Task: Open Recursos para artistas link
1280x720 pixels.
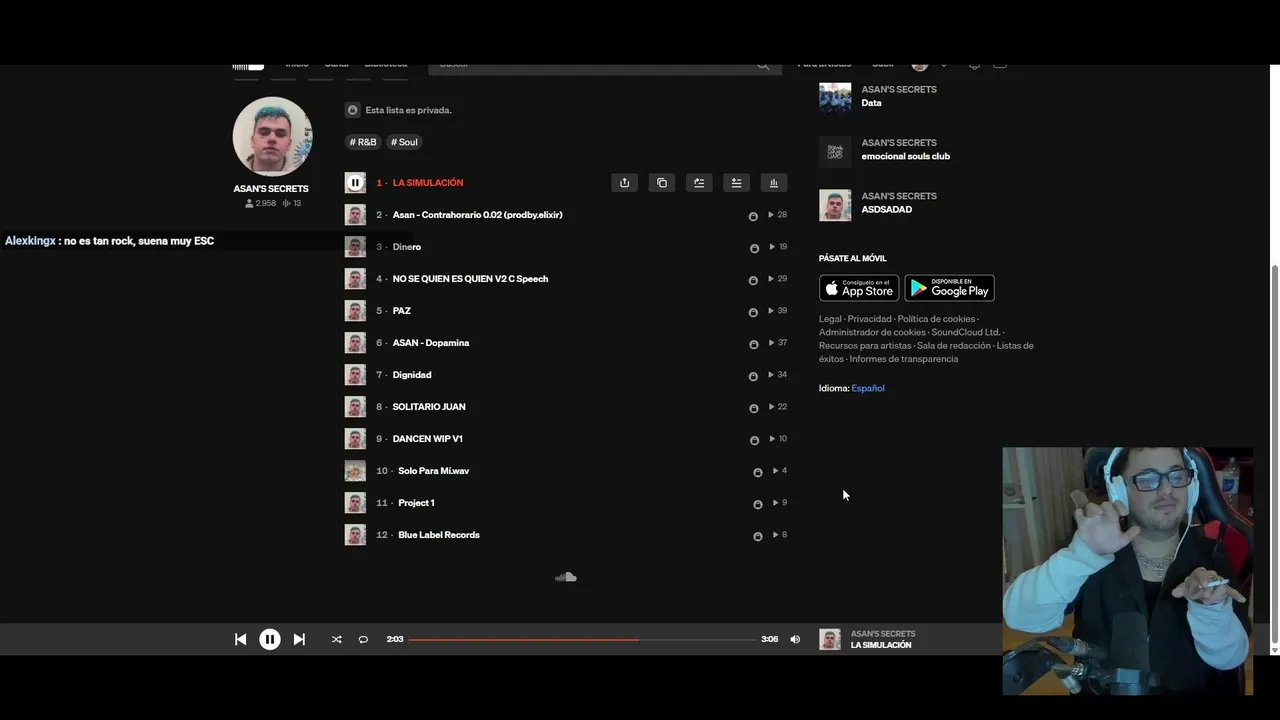Action: point(865,345)
